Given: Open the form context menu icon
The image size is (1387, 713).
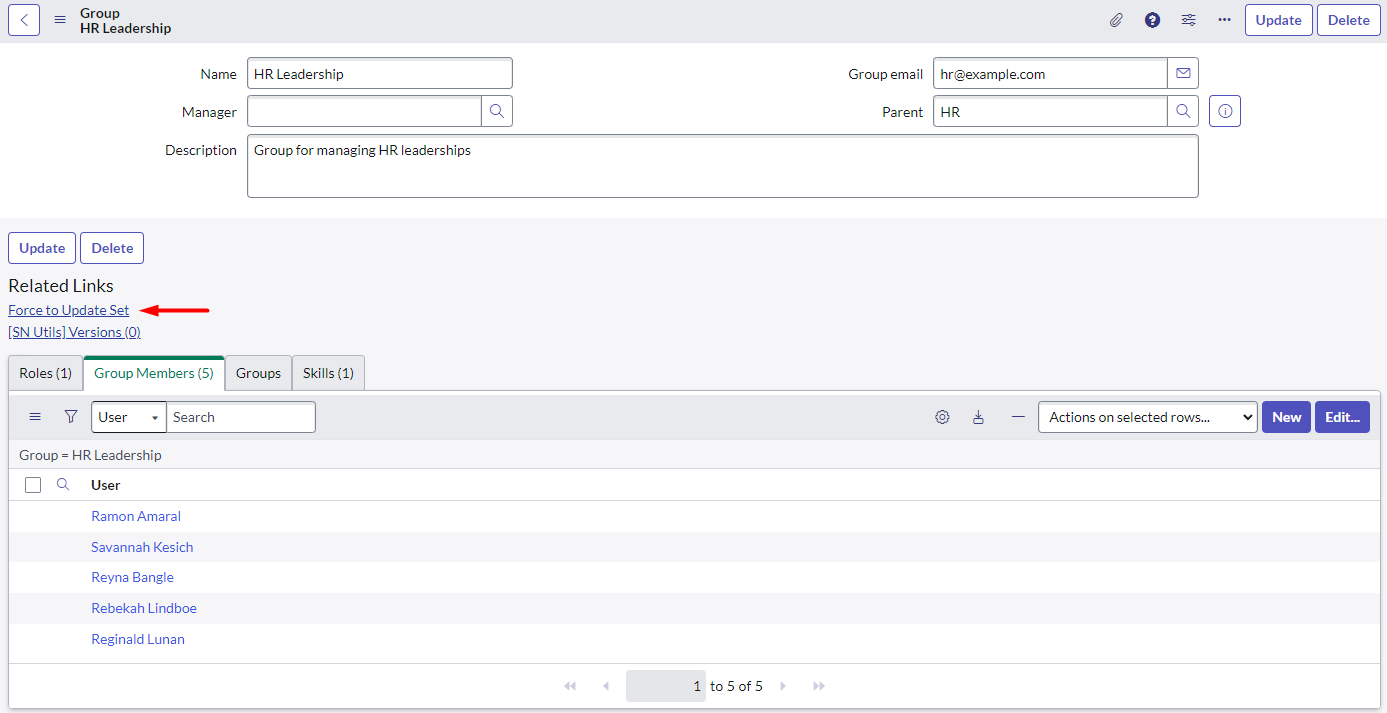Looking at the screenshot, I should 60,20.
